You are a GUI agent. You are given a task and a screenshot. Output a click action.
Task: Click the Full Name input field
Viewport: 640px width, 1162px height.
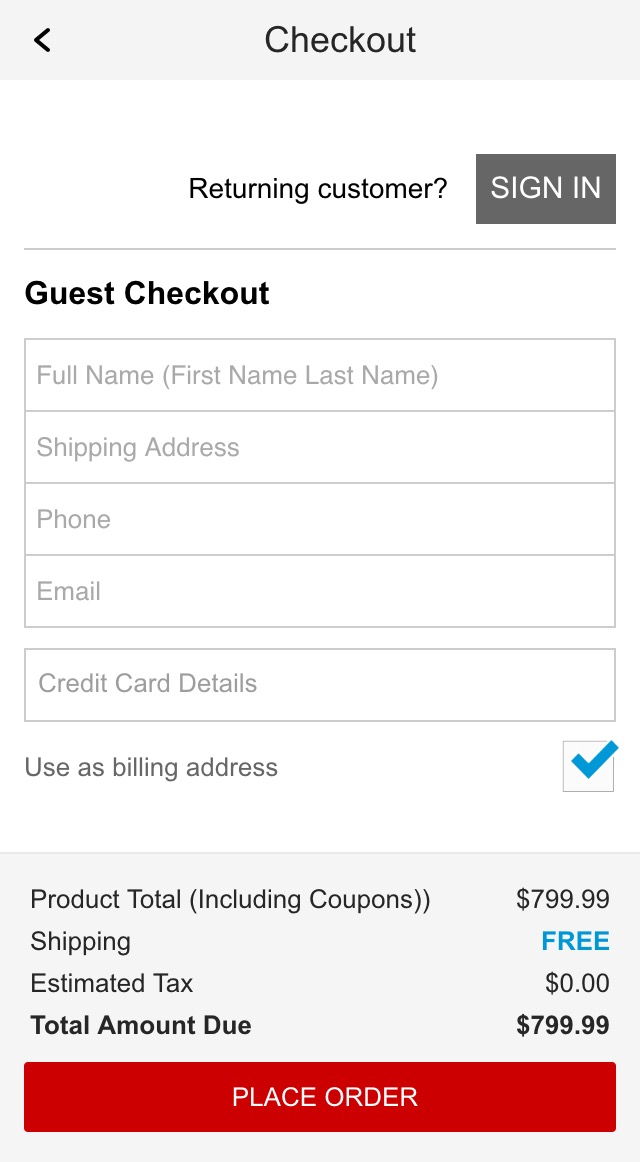pyautogui.click(x=320, y=375)
